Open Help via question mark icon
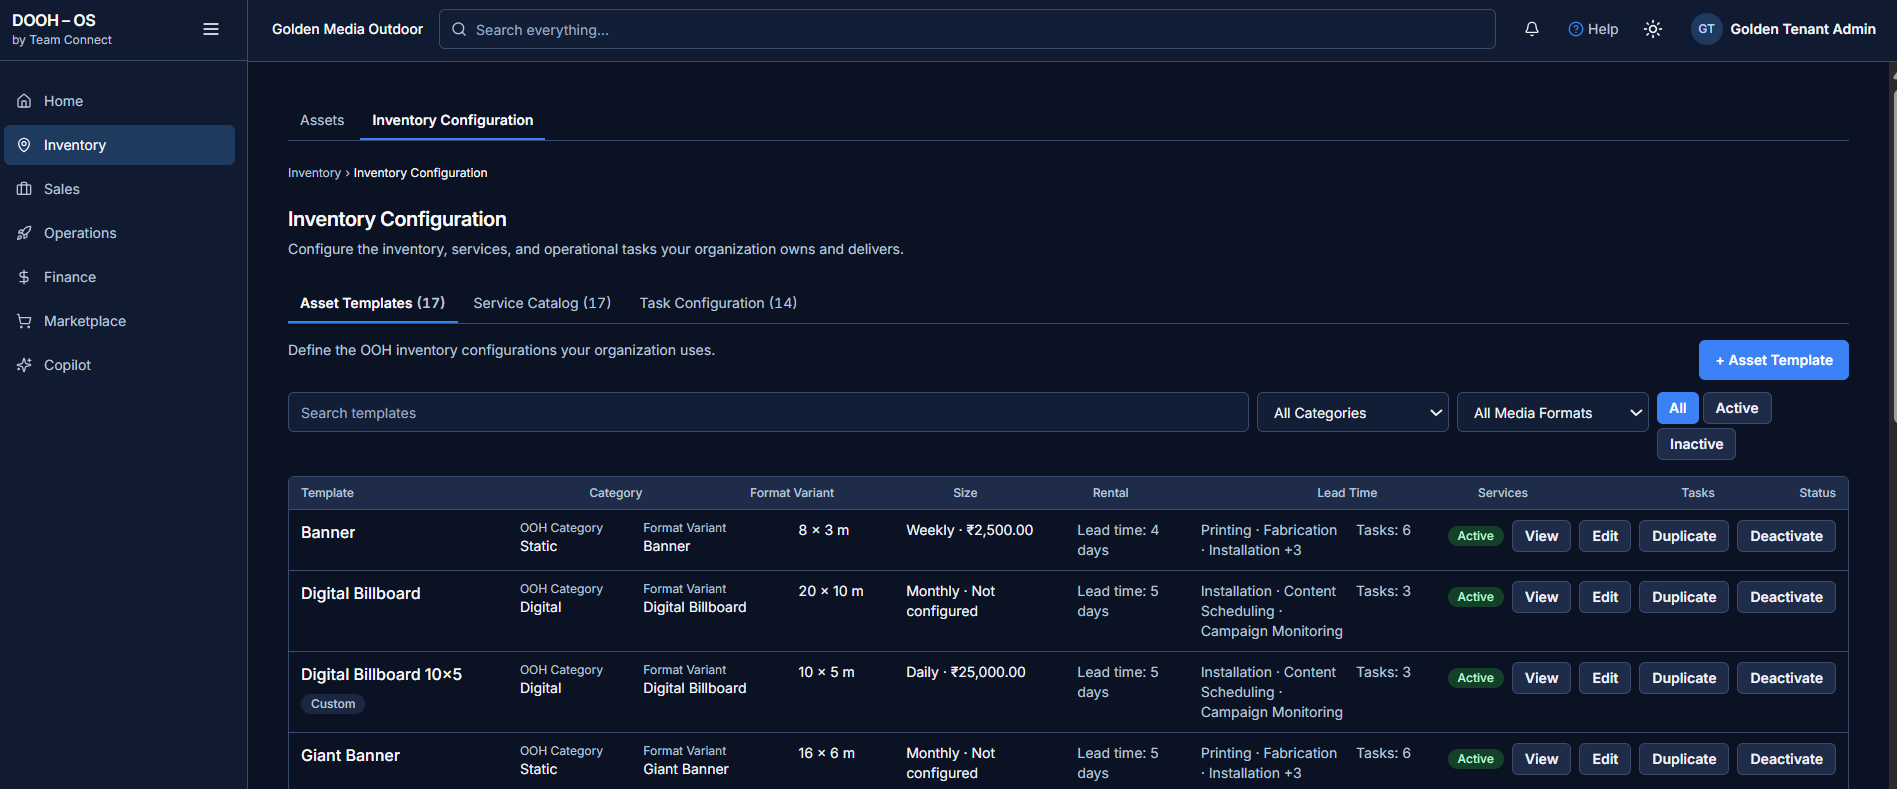 coord(1575,29)
